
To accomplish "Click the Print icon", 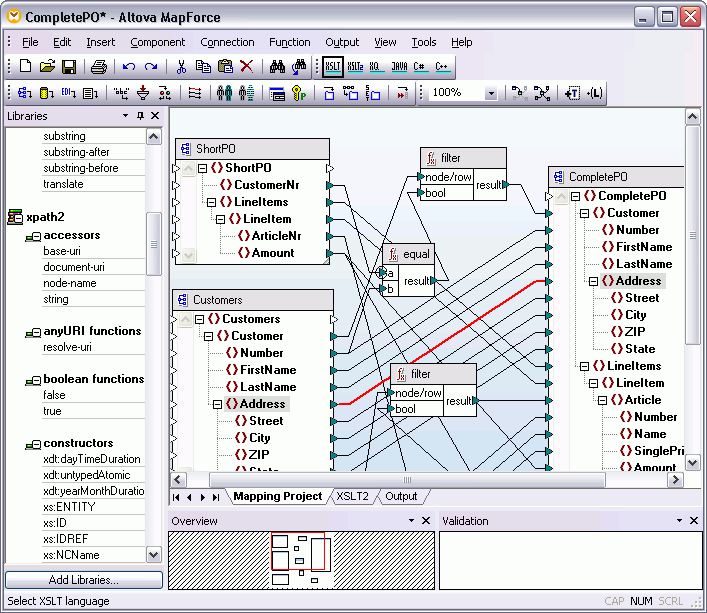I will click(x=99, y=67).
